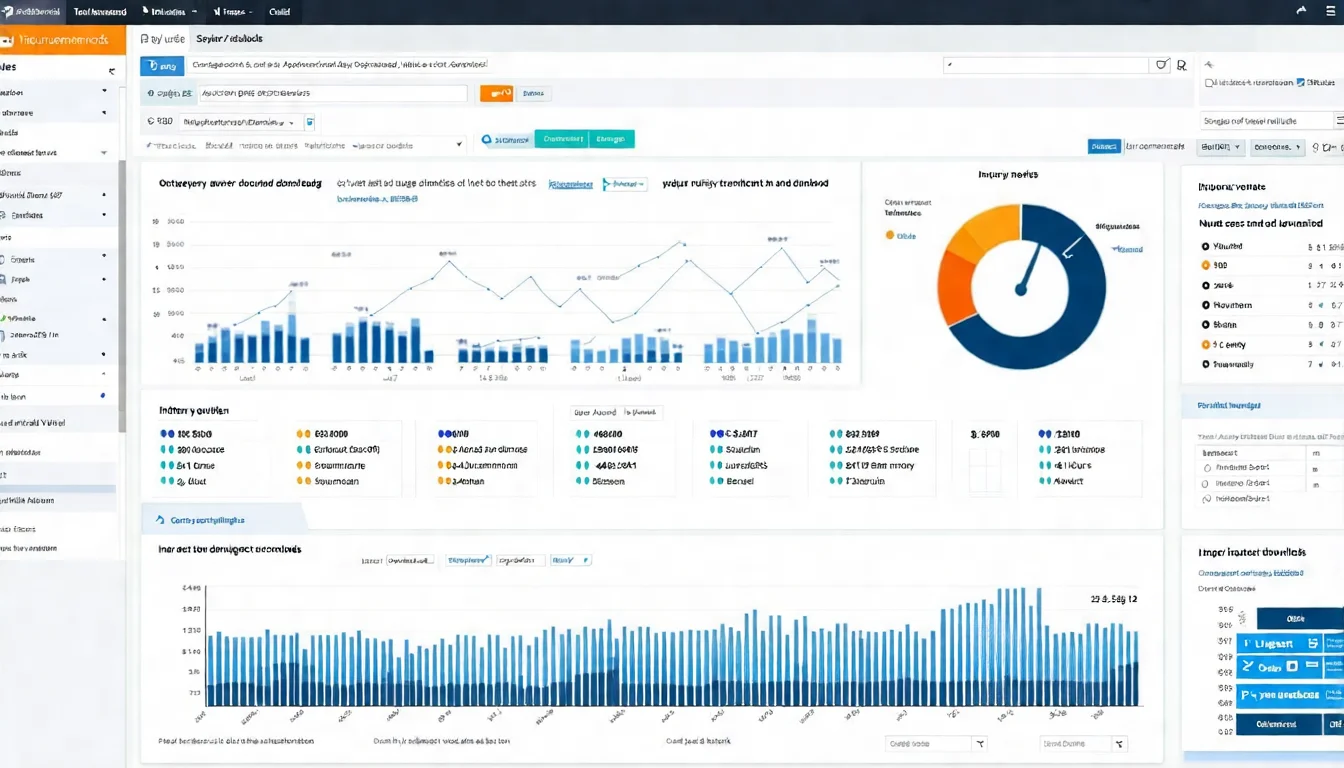This screenshot has height=768, width=1344.
Task: Tick the unchecked checkbox in the upper-right panel
Action: tap(1210, 83)
